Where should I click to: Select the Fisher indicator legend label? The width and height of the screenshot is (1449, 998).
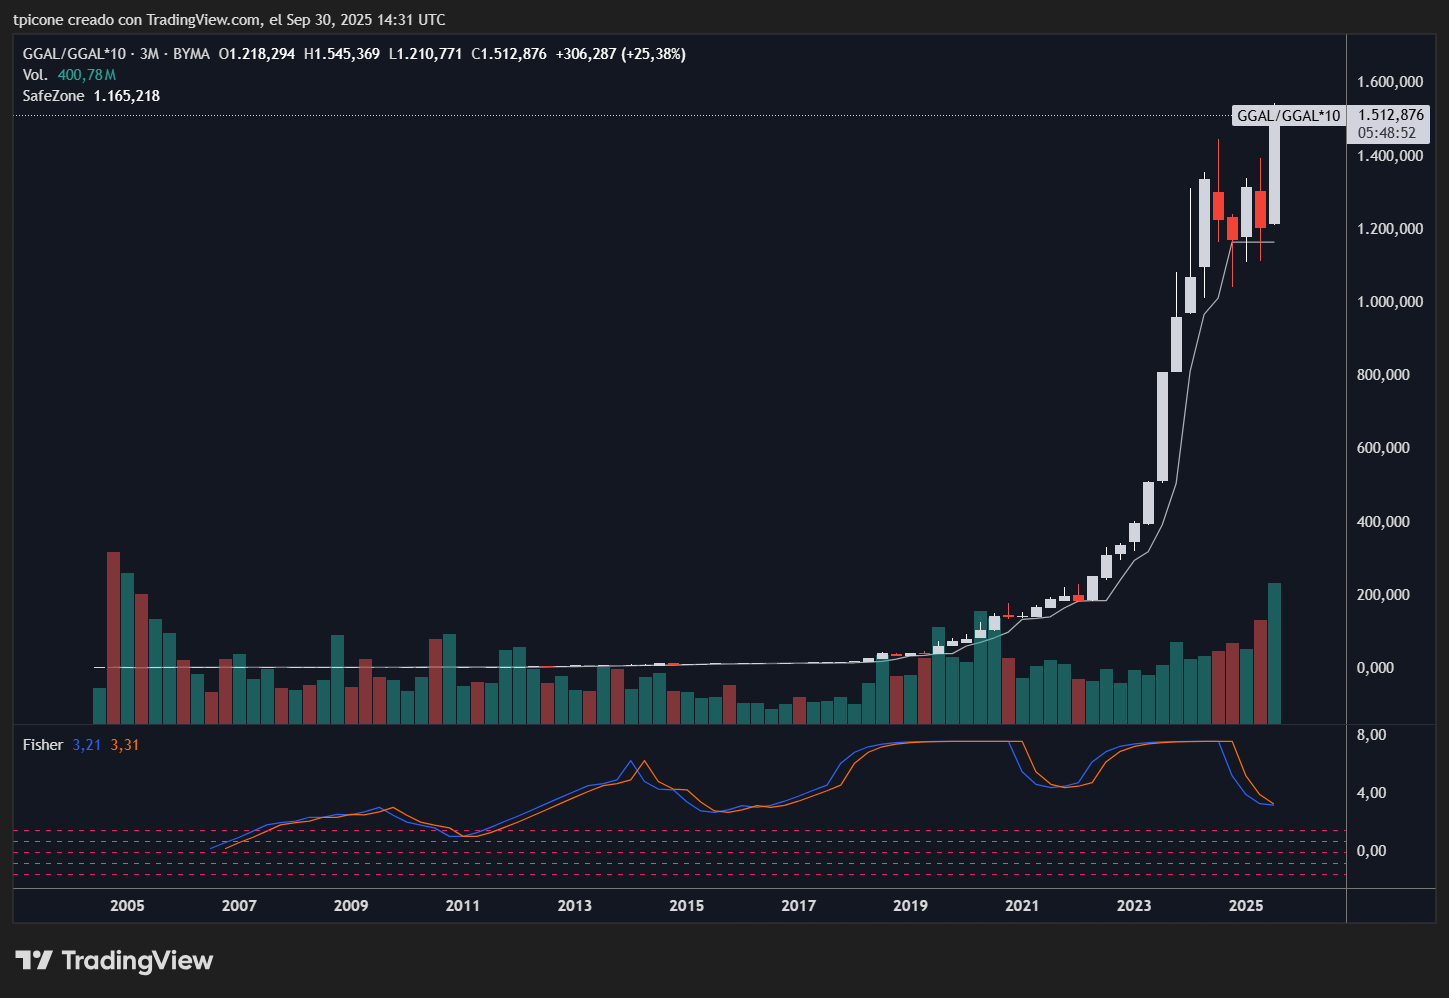coord(43,745)
